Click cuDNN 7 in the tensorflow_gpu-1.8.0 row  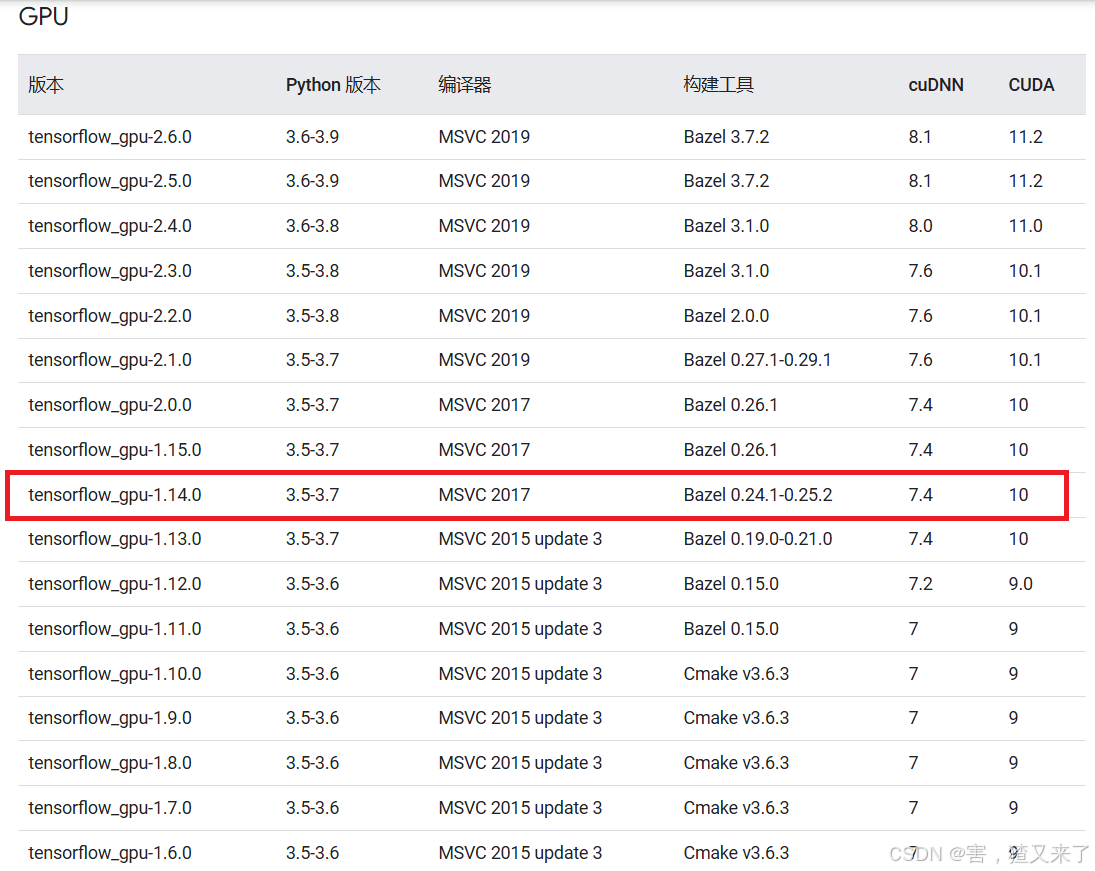[x=913, y=763]
